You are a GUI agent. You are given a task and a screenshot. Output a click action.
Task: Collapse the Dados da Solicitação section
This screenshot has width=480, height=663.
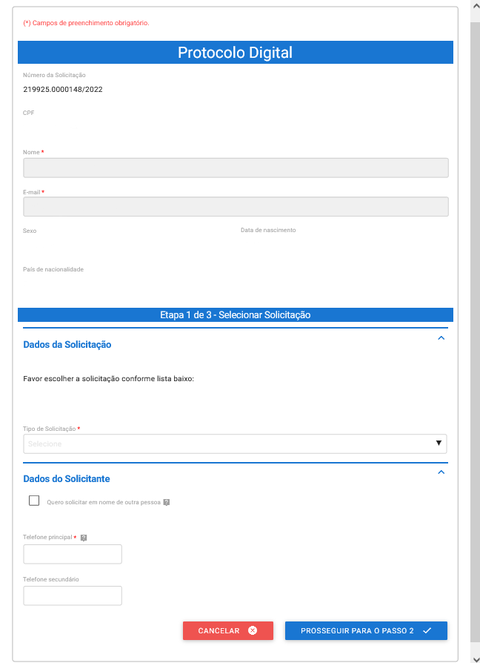pos(441,338)
